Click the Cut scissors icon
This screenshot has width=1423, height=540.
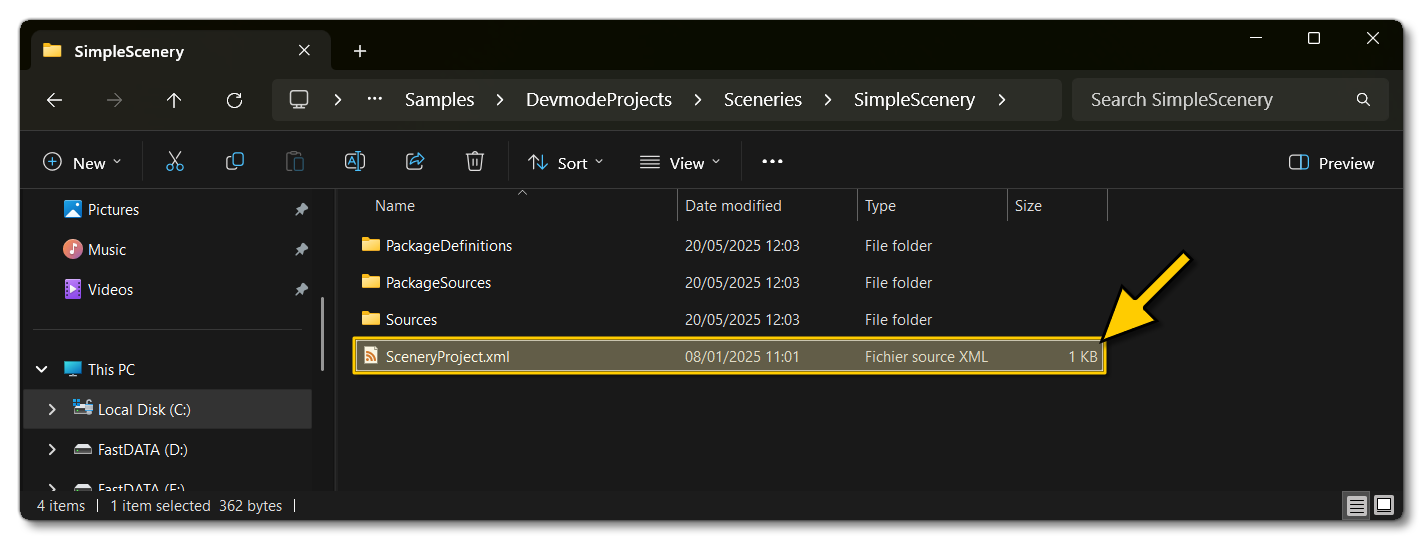pos(175,162)
